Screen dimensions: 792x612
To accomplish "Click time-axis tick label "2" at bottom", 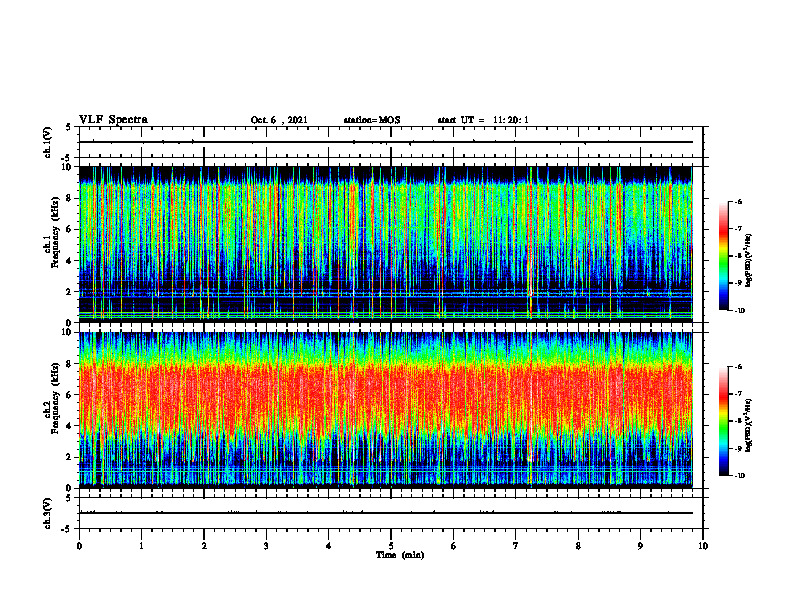I will (x=204, y=546).
